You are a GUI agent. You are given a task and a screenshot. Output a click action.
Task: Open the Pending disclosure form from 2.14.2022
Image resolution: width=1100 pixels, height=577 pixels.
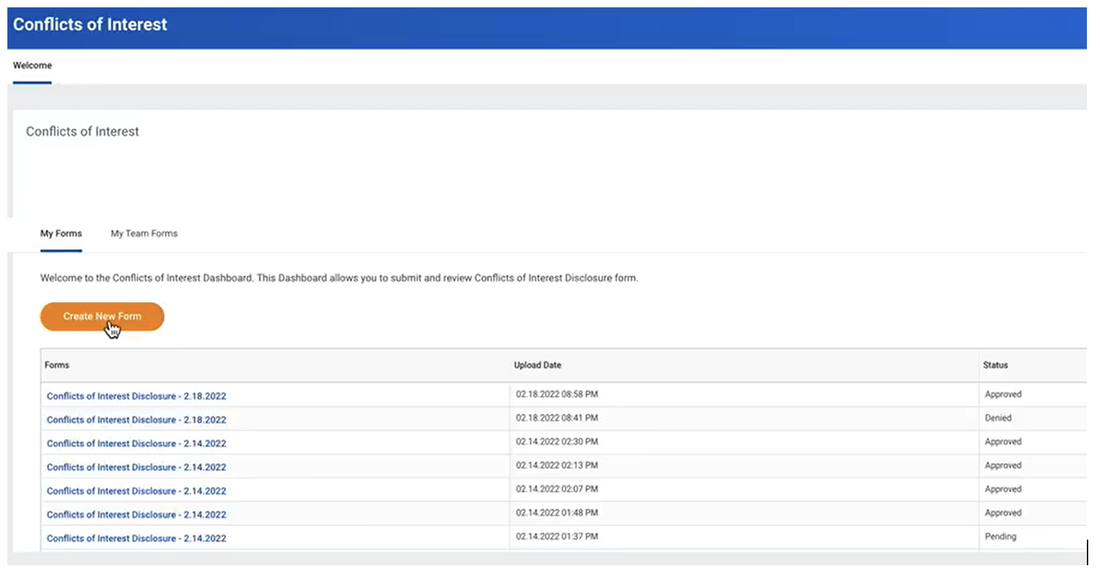pyautogui.click(x=135, y=538)
